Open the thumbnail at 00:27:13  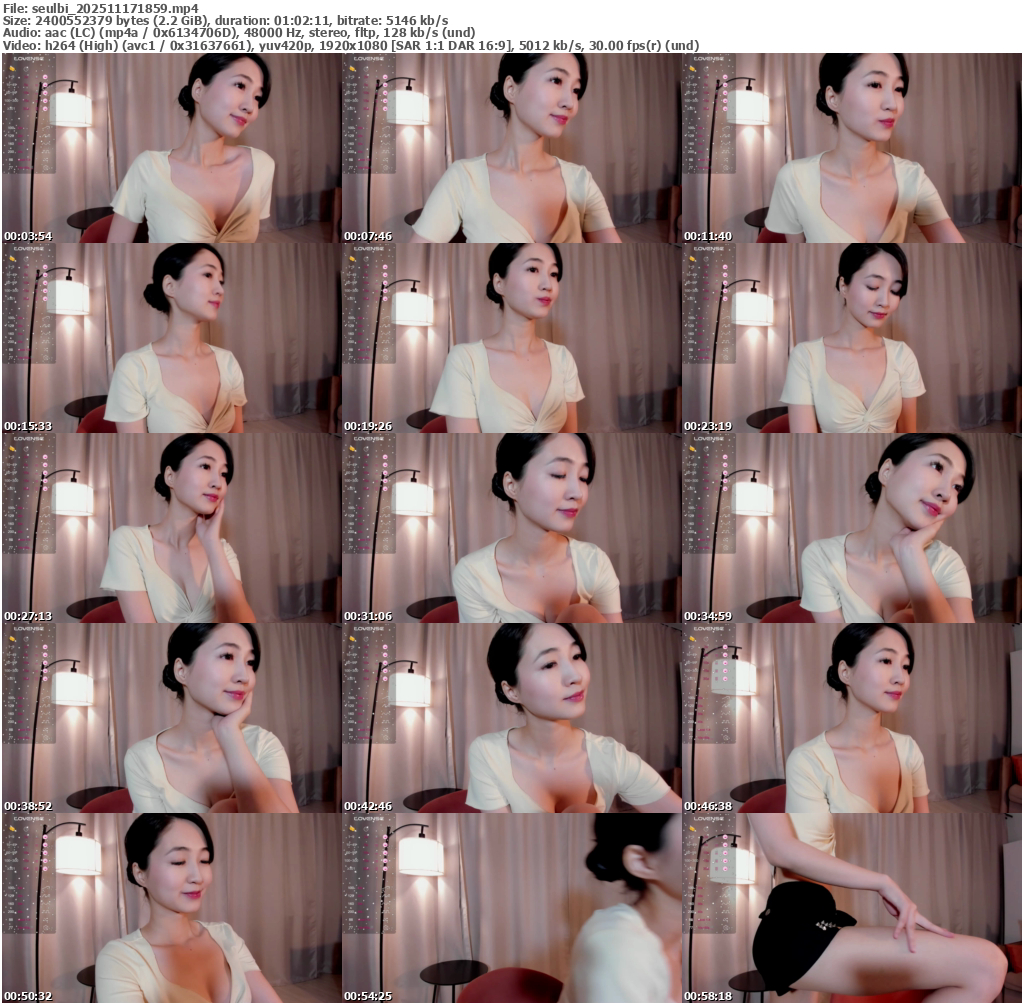pos(171,528)
